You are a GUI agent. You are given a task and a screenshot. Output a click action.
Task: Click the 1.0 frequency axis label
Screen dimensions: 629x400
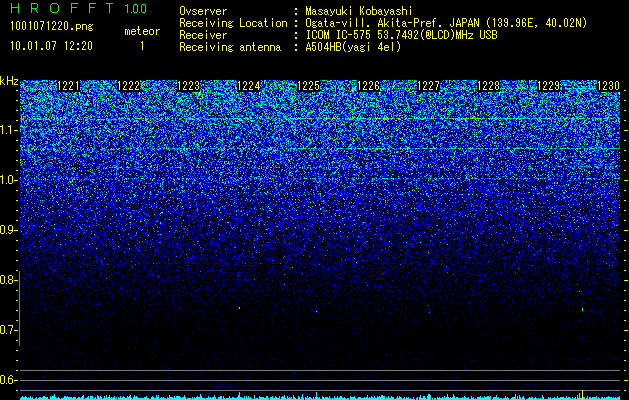[8, 180]
